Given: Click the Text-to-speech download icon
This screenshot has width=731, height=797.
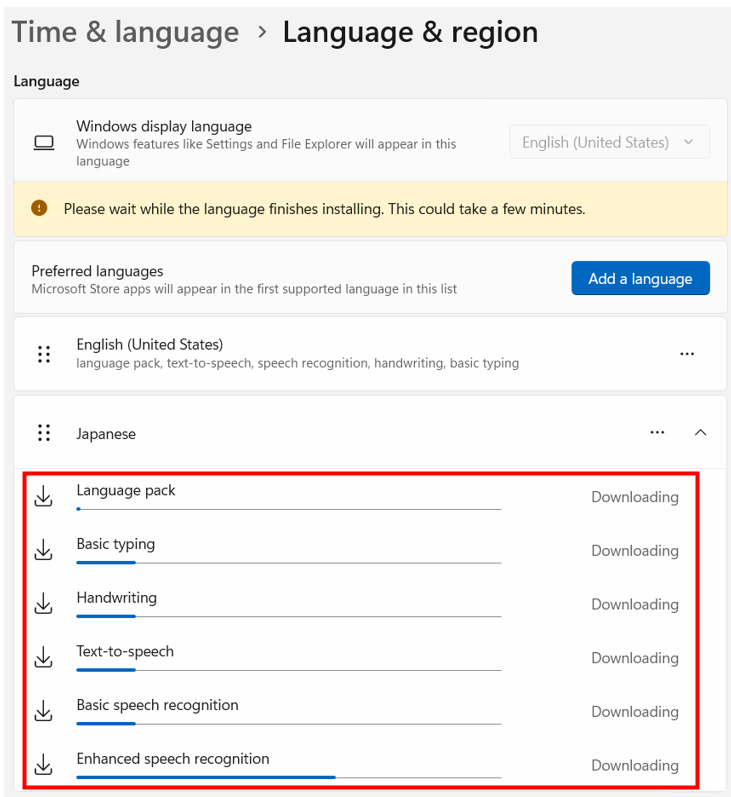Looking at the screenshot, I should (44, 657).
